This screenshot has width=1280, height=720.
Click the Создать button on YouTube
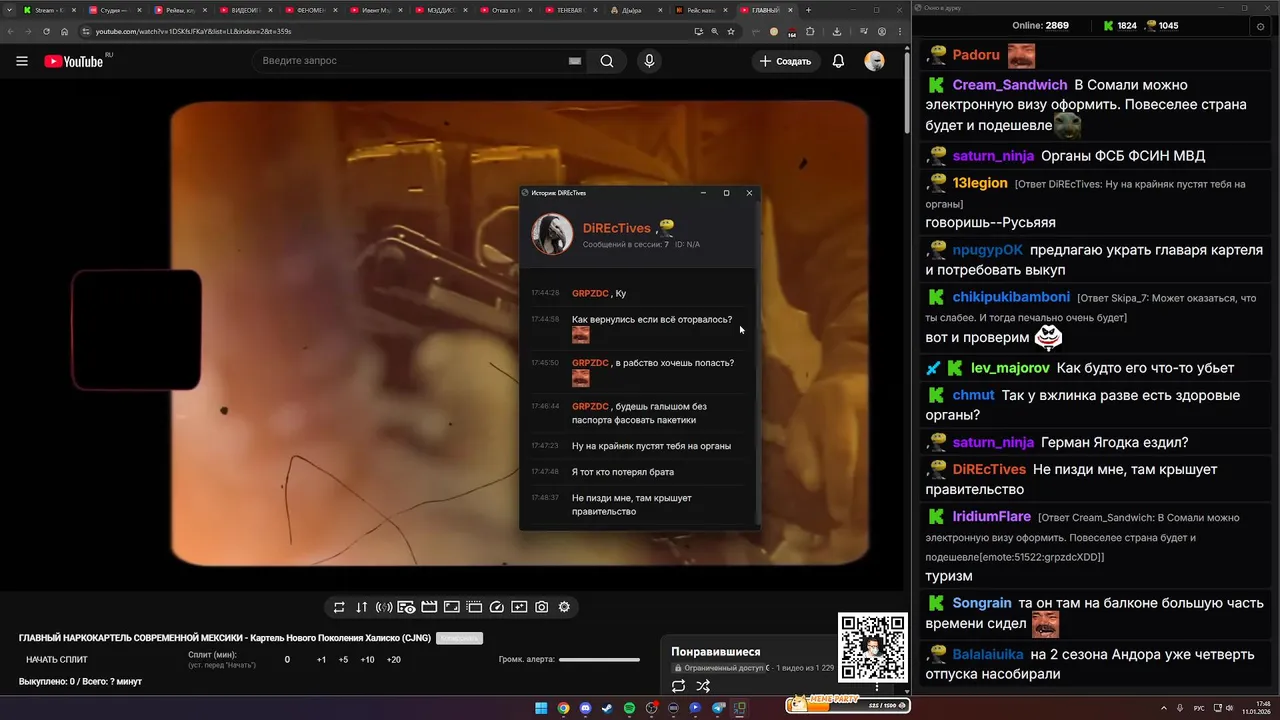785,61
